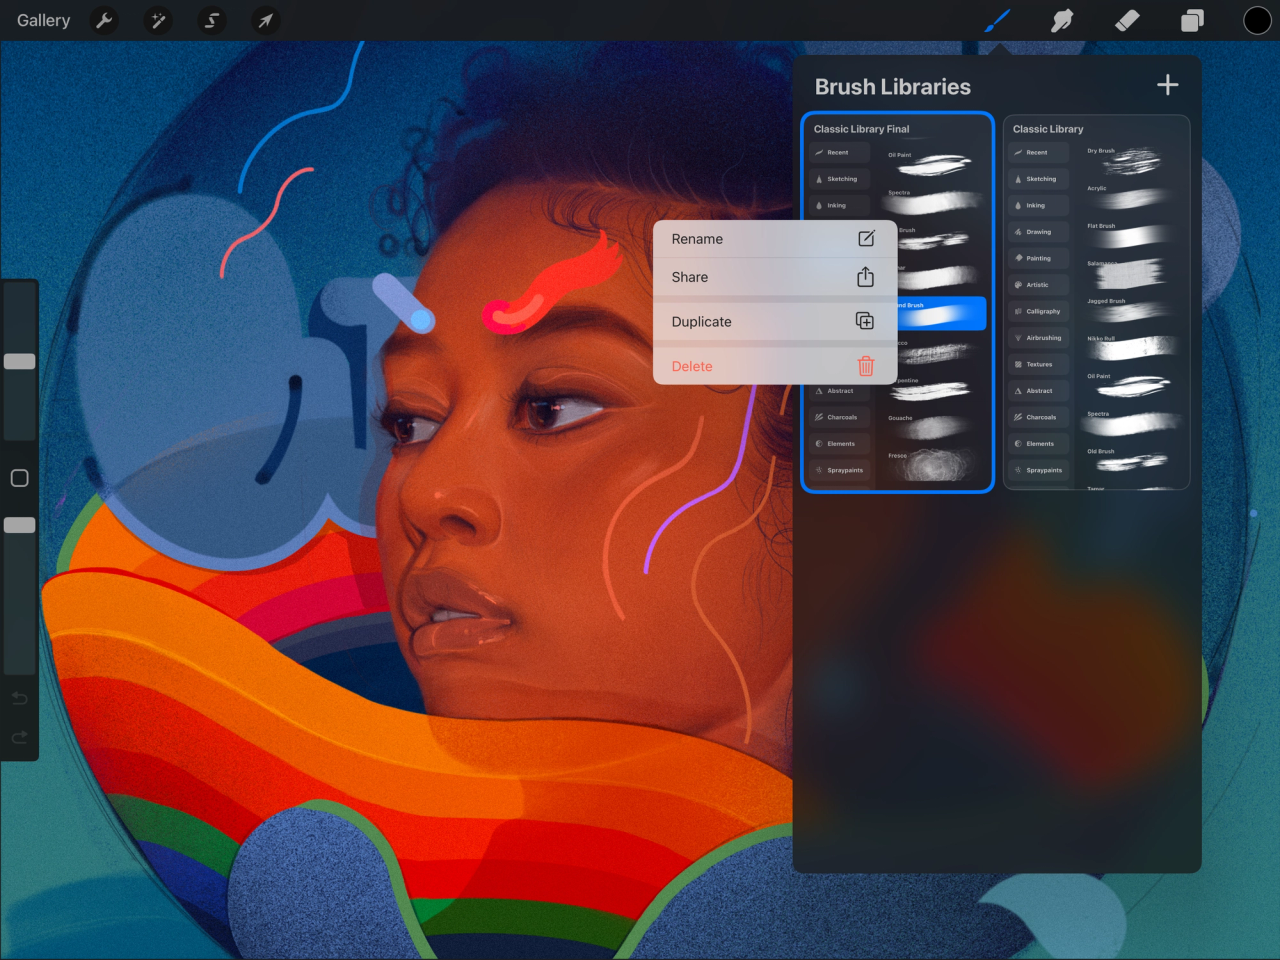This screenshot has height=960, width=1280.
Task: Tap the sidebar modify square button
Action: coord(19,478)
